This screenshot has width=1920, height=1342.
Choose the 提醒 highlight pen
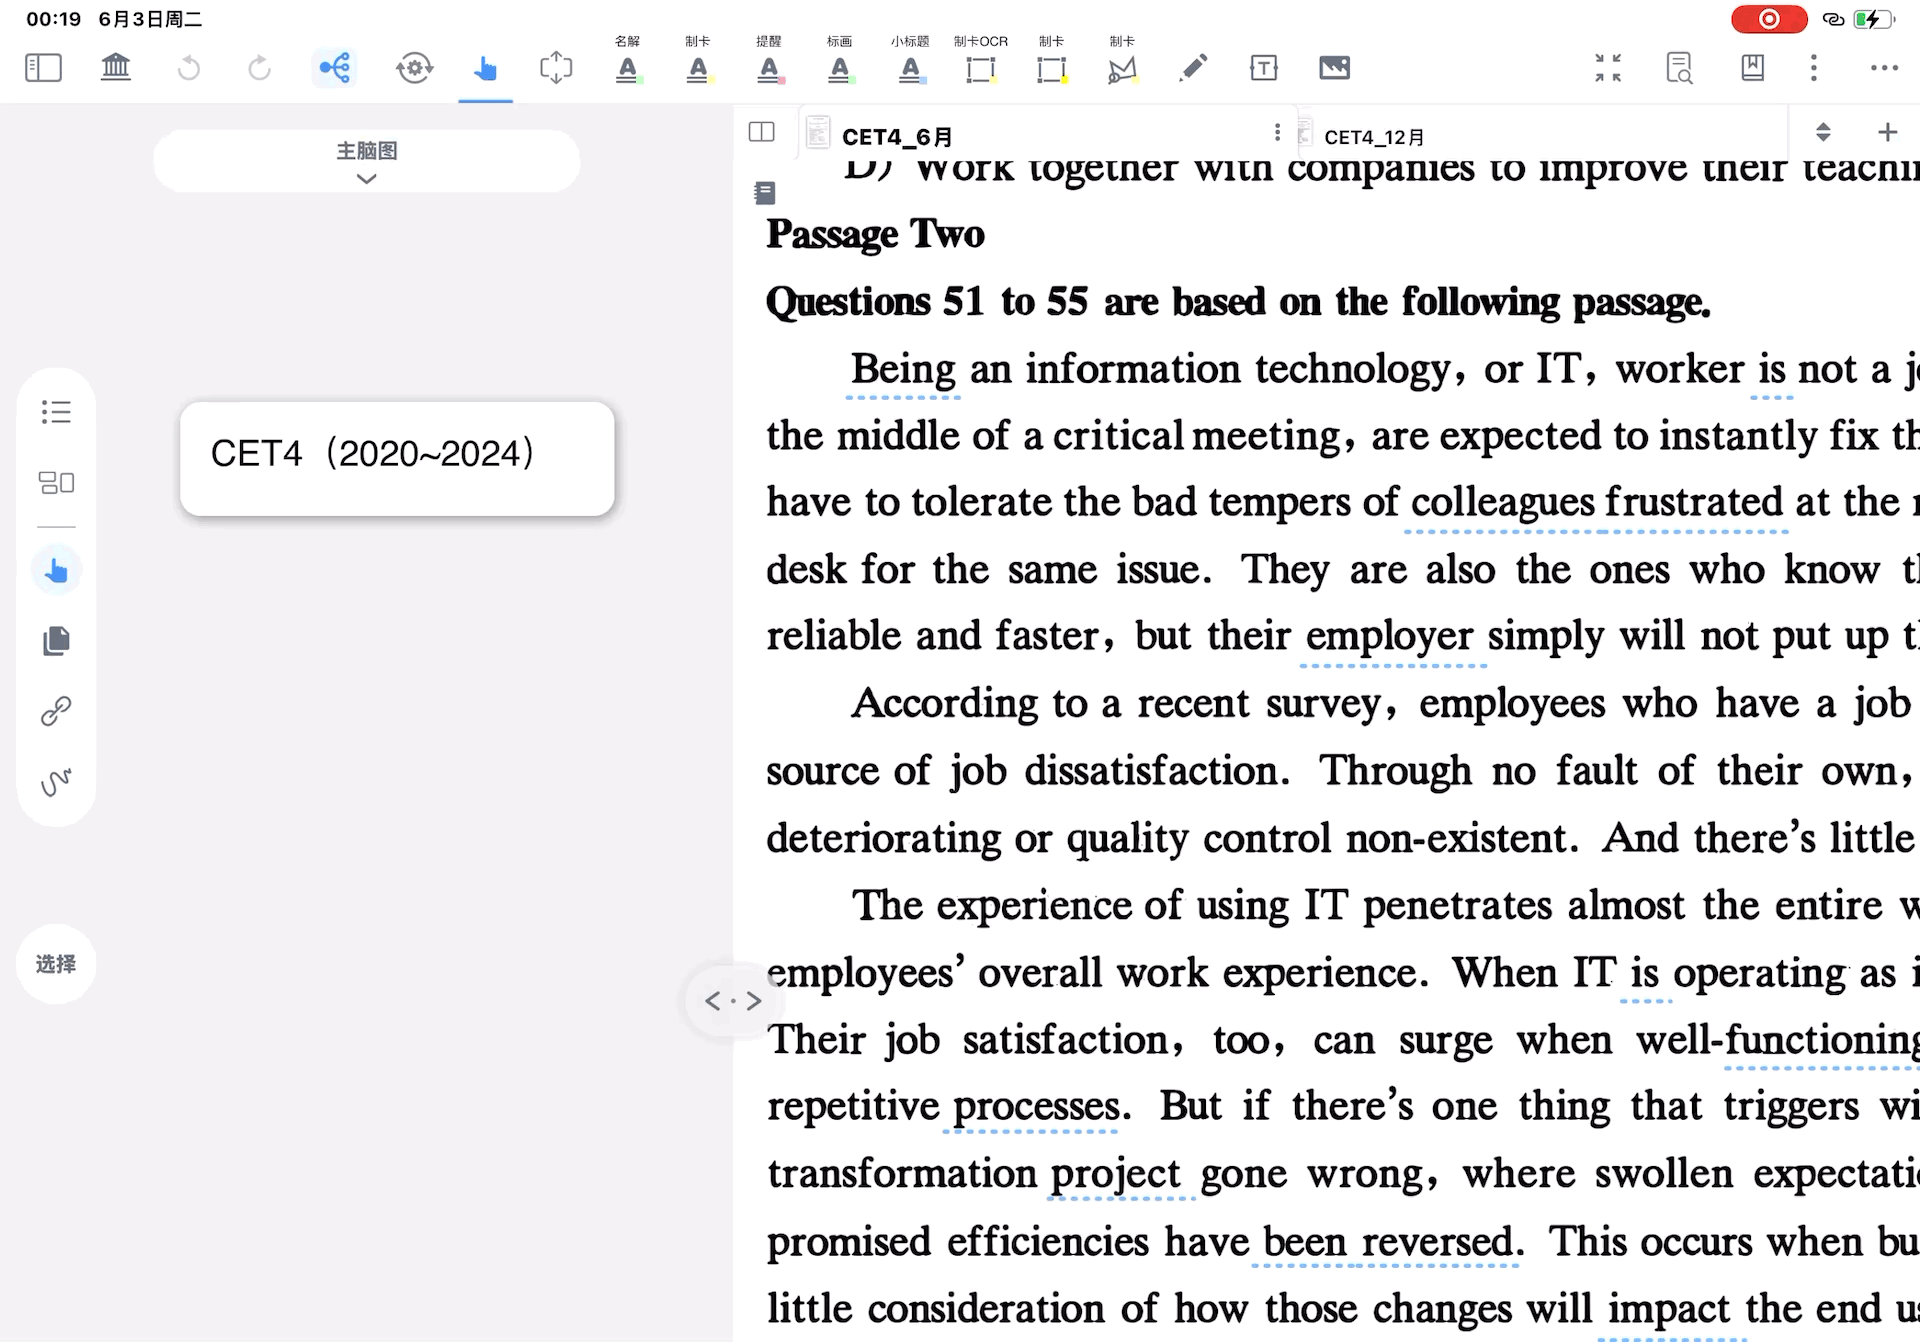[x=769, y=60]
